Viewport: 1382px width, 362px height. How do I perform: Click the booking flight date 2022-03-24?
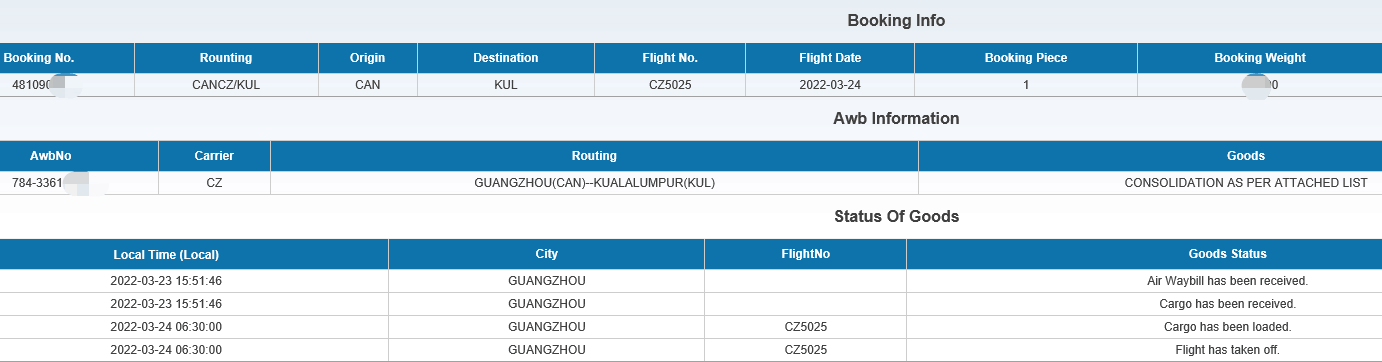(830, 85)
